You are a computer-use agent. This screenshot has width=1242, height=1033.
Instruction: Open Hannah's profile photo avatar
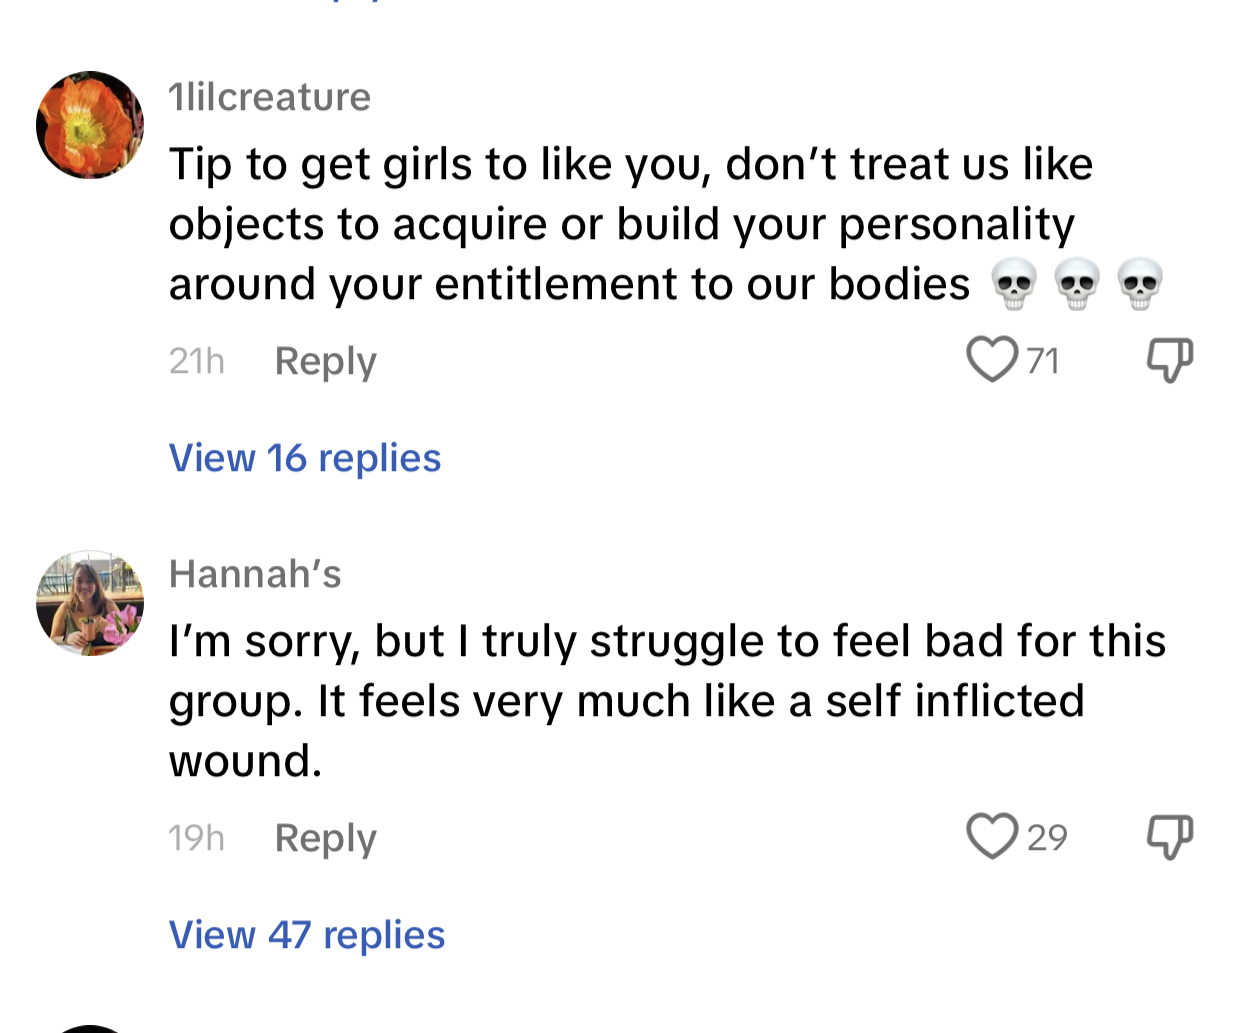point(90,603)
